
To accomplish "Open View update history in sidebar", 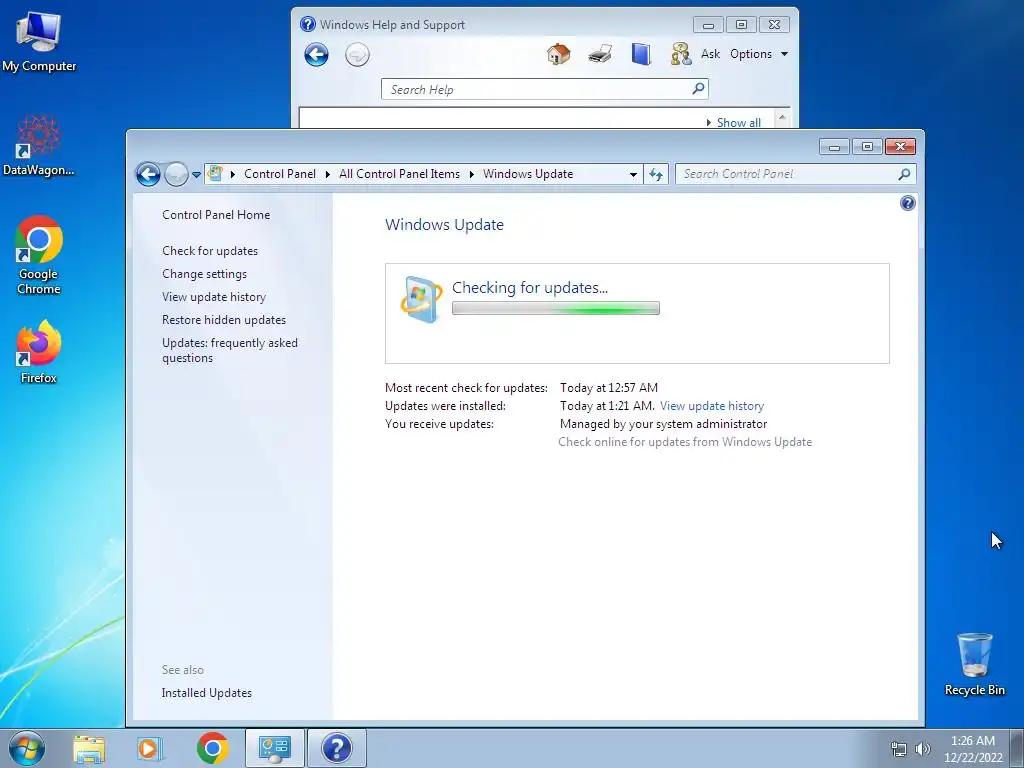I will [214, 297].
